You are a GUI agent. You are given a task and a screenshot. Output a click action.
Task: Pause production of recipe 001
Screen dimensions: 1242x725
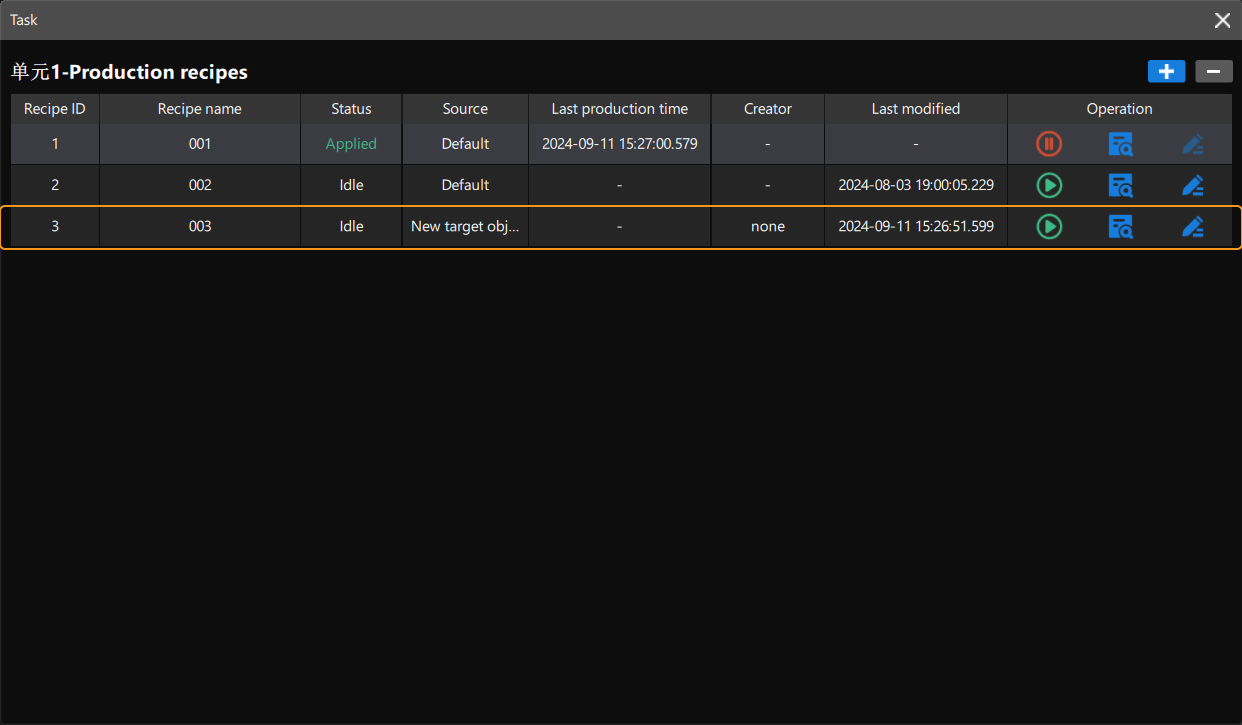(x=1048, y=144)
